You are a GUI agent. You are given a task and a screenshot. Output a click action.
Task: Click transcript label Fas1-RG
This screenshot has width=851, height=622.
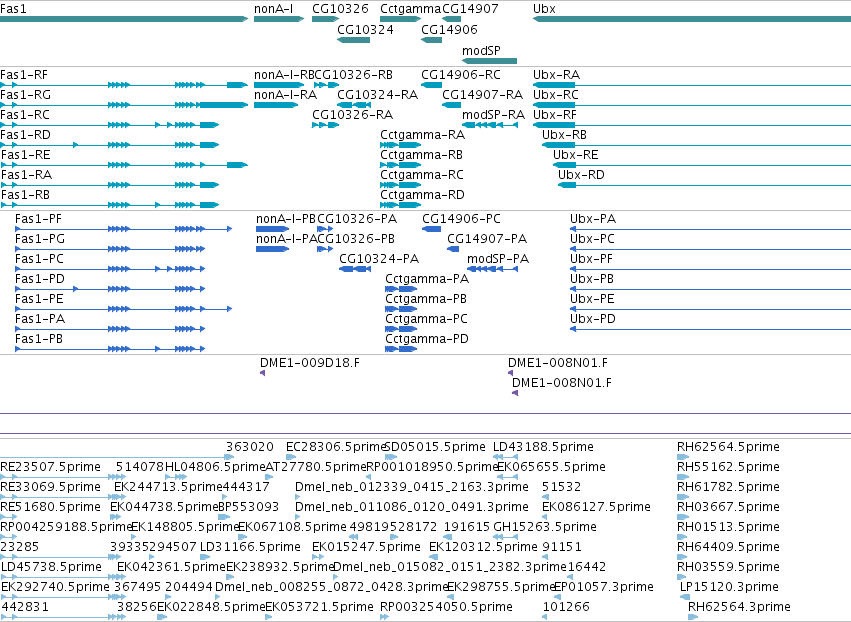(26, 94)
